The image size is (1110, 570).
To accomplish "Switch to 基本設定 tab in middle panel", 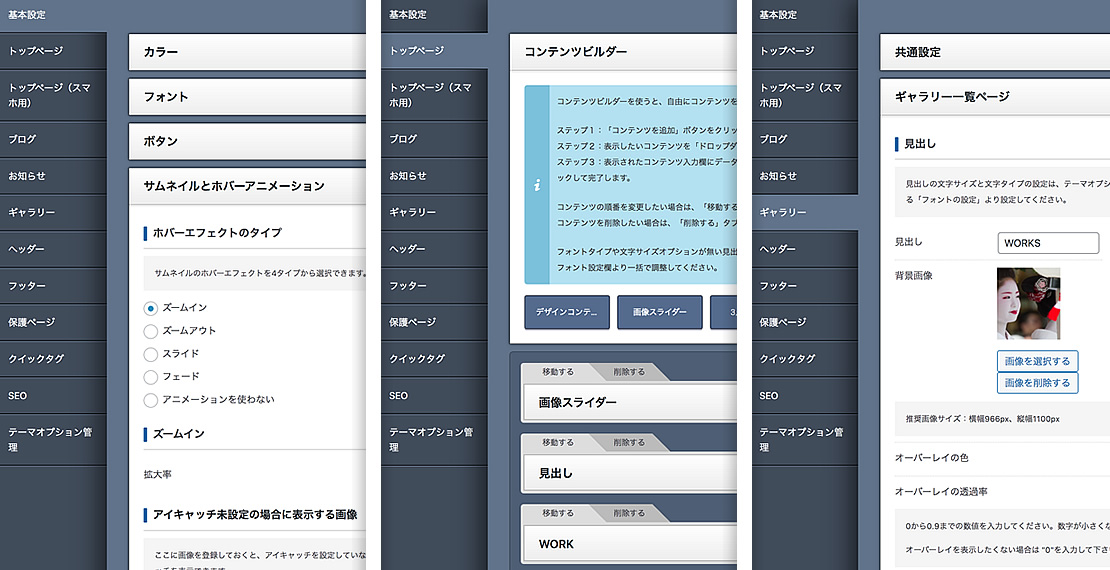I will [434, 15].
